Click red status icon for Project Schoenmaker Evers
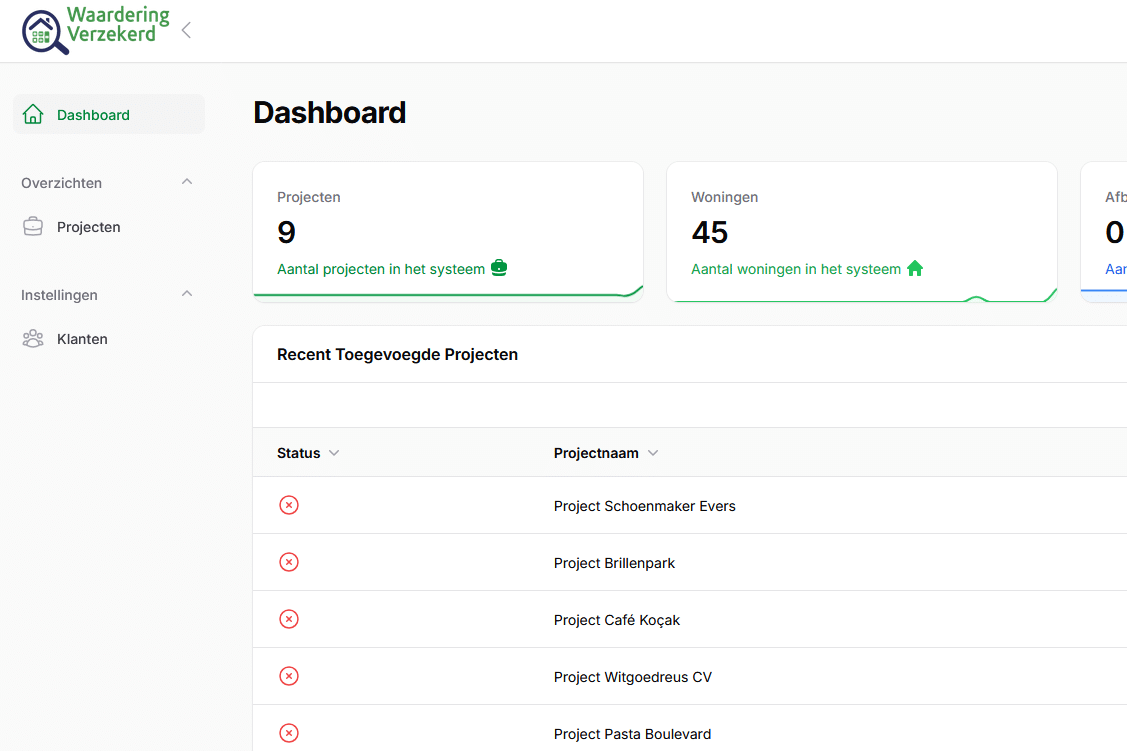This screenshot has width=1127, height=751. (x=289, y=505)
